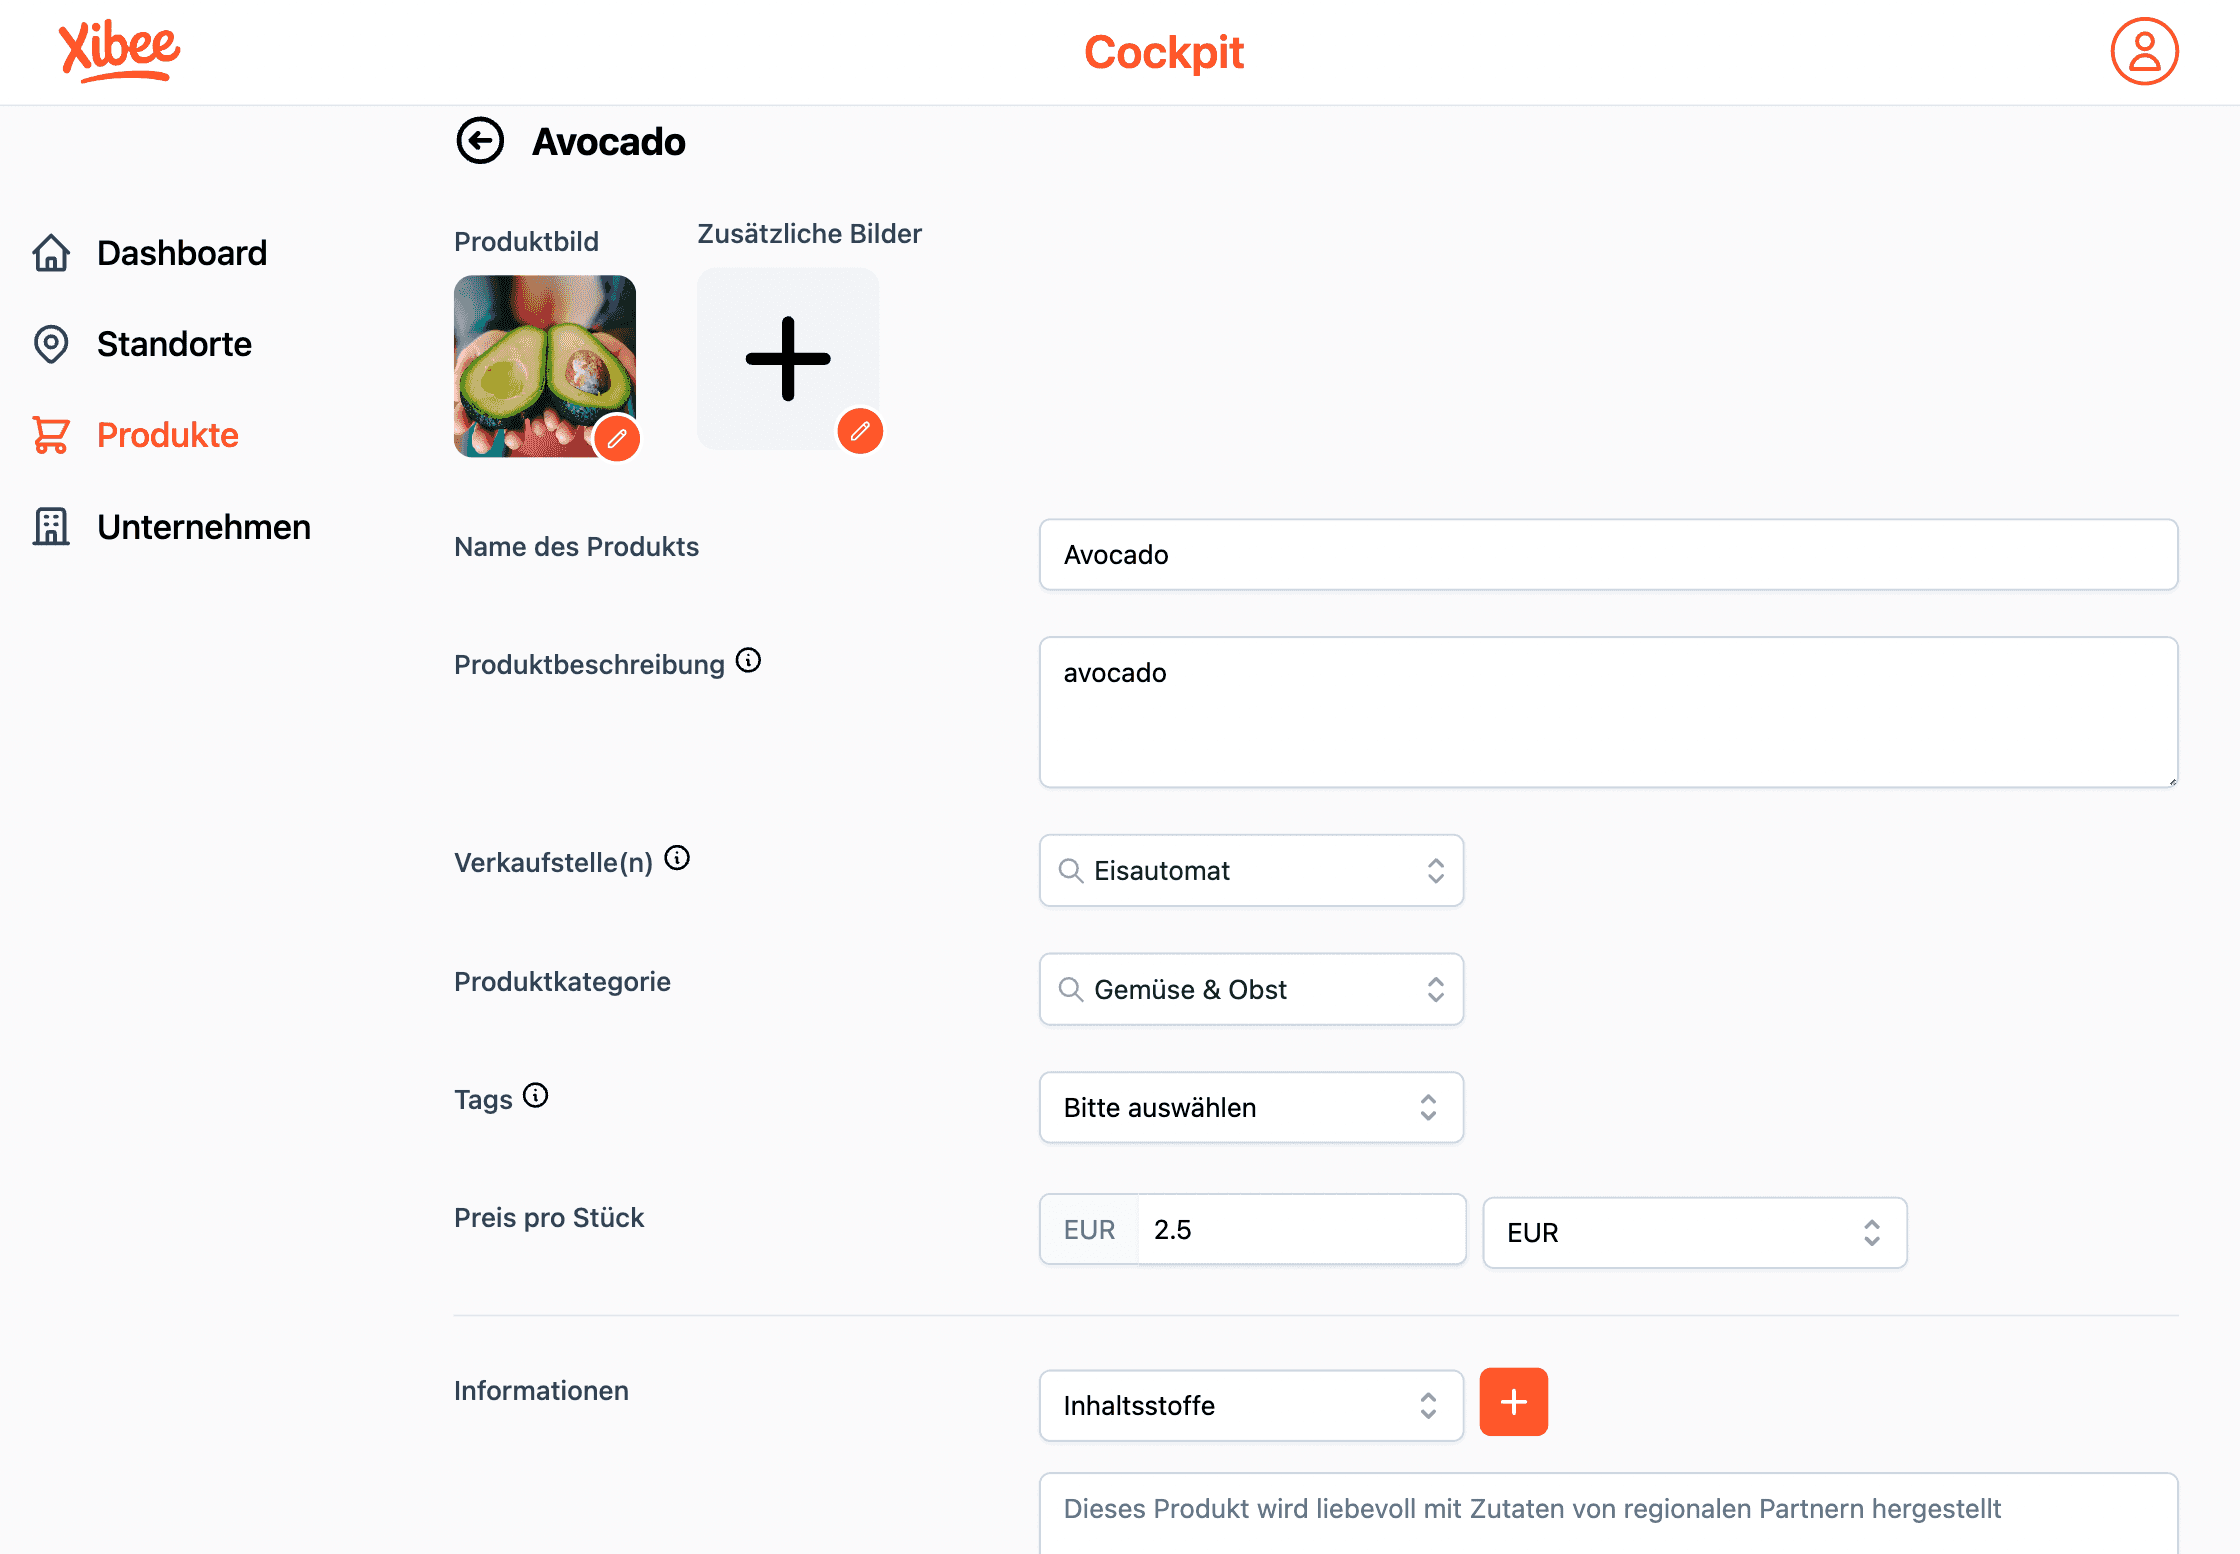Add an additional image via plus tile

788,358
